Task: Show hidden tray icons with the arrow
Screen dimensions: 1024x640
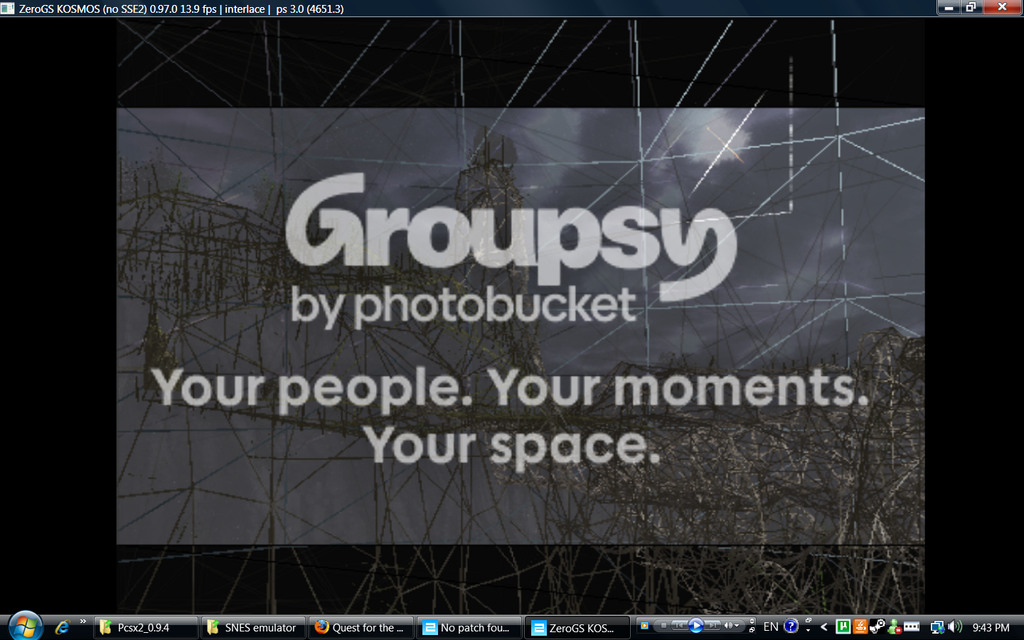Action: 824,627
